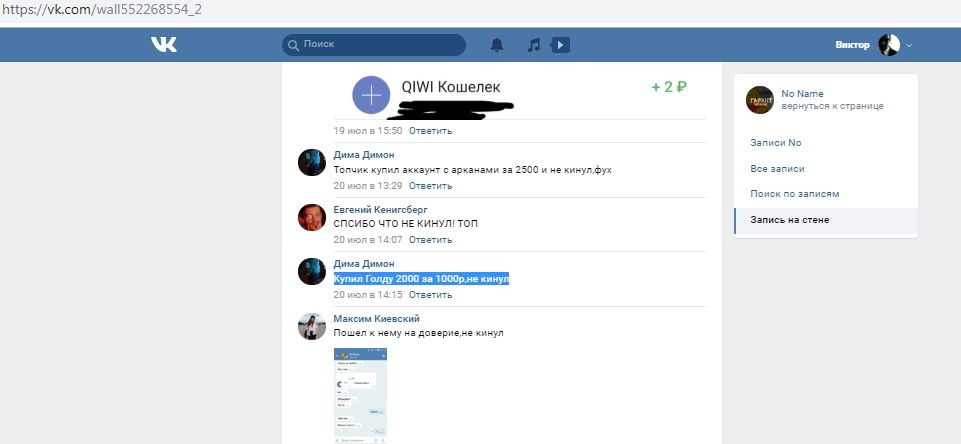Screen dimensions: 961x444
Task: Click the No Name community avatar
Action: tap(760, 100)
